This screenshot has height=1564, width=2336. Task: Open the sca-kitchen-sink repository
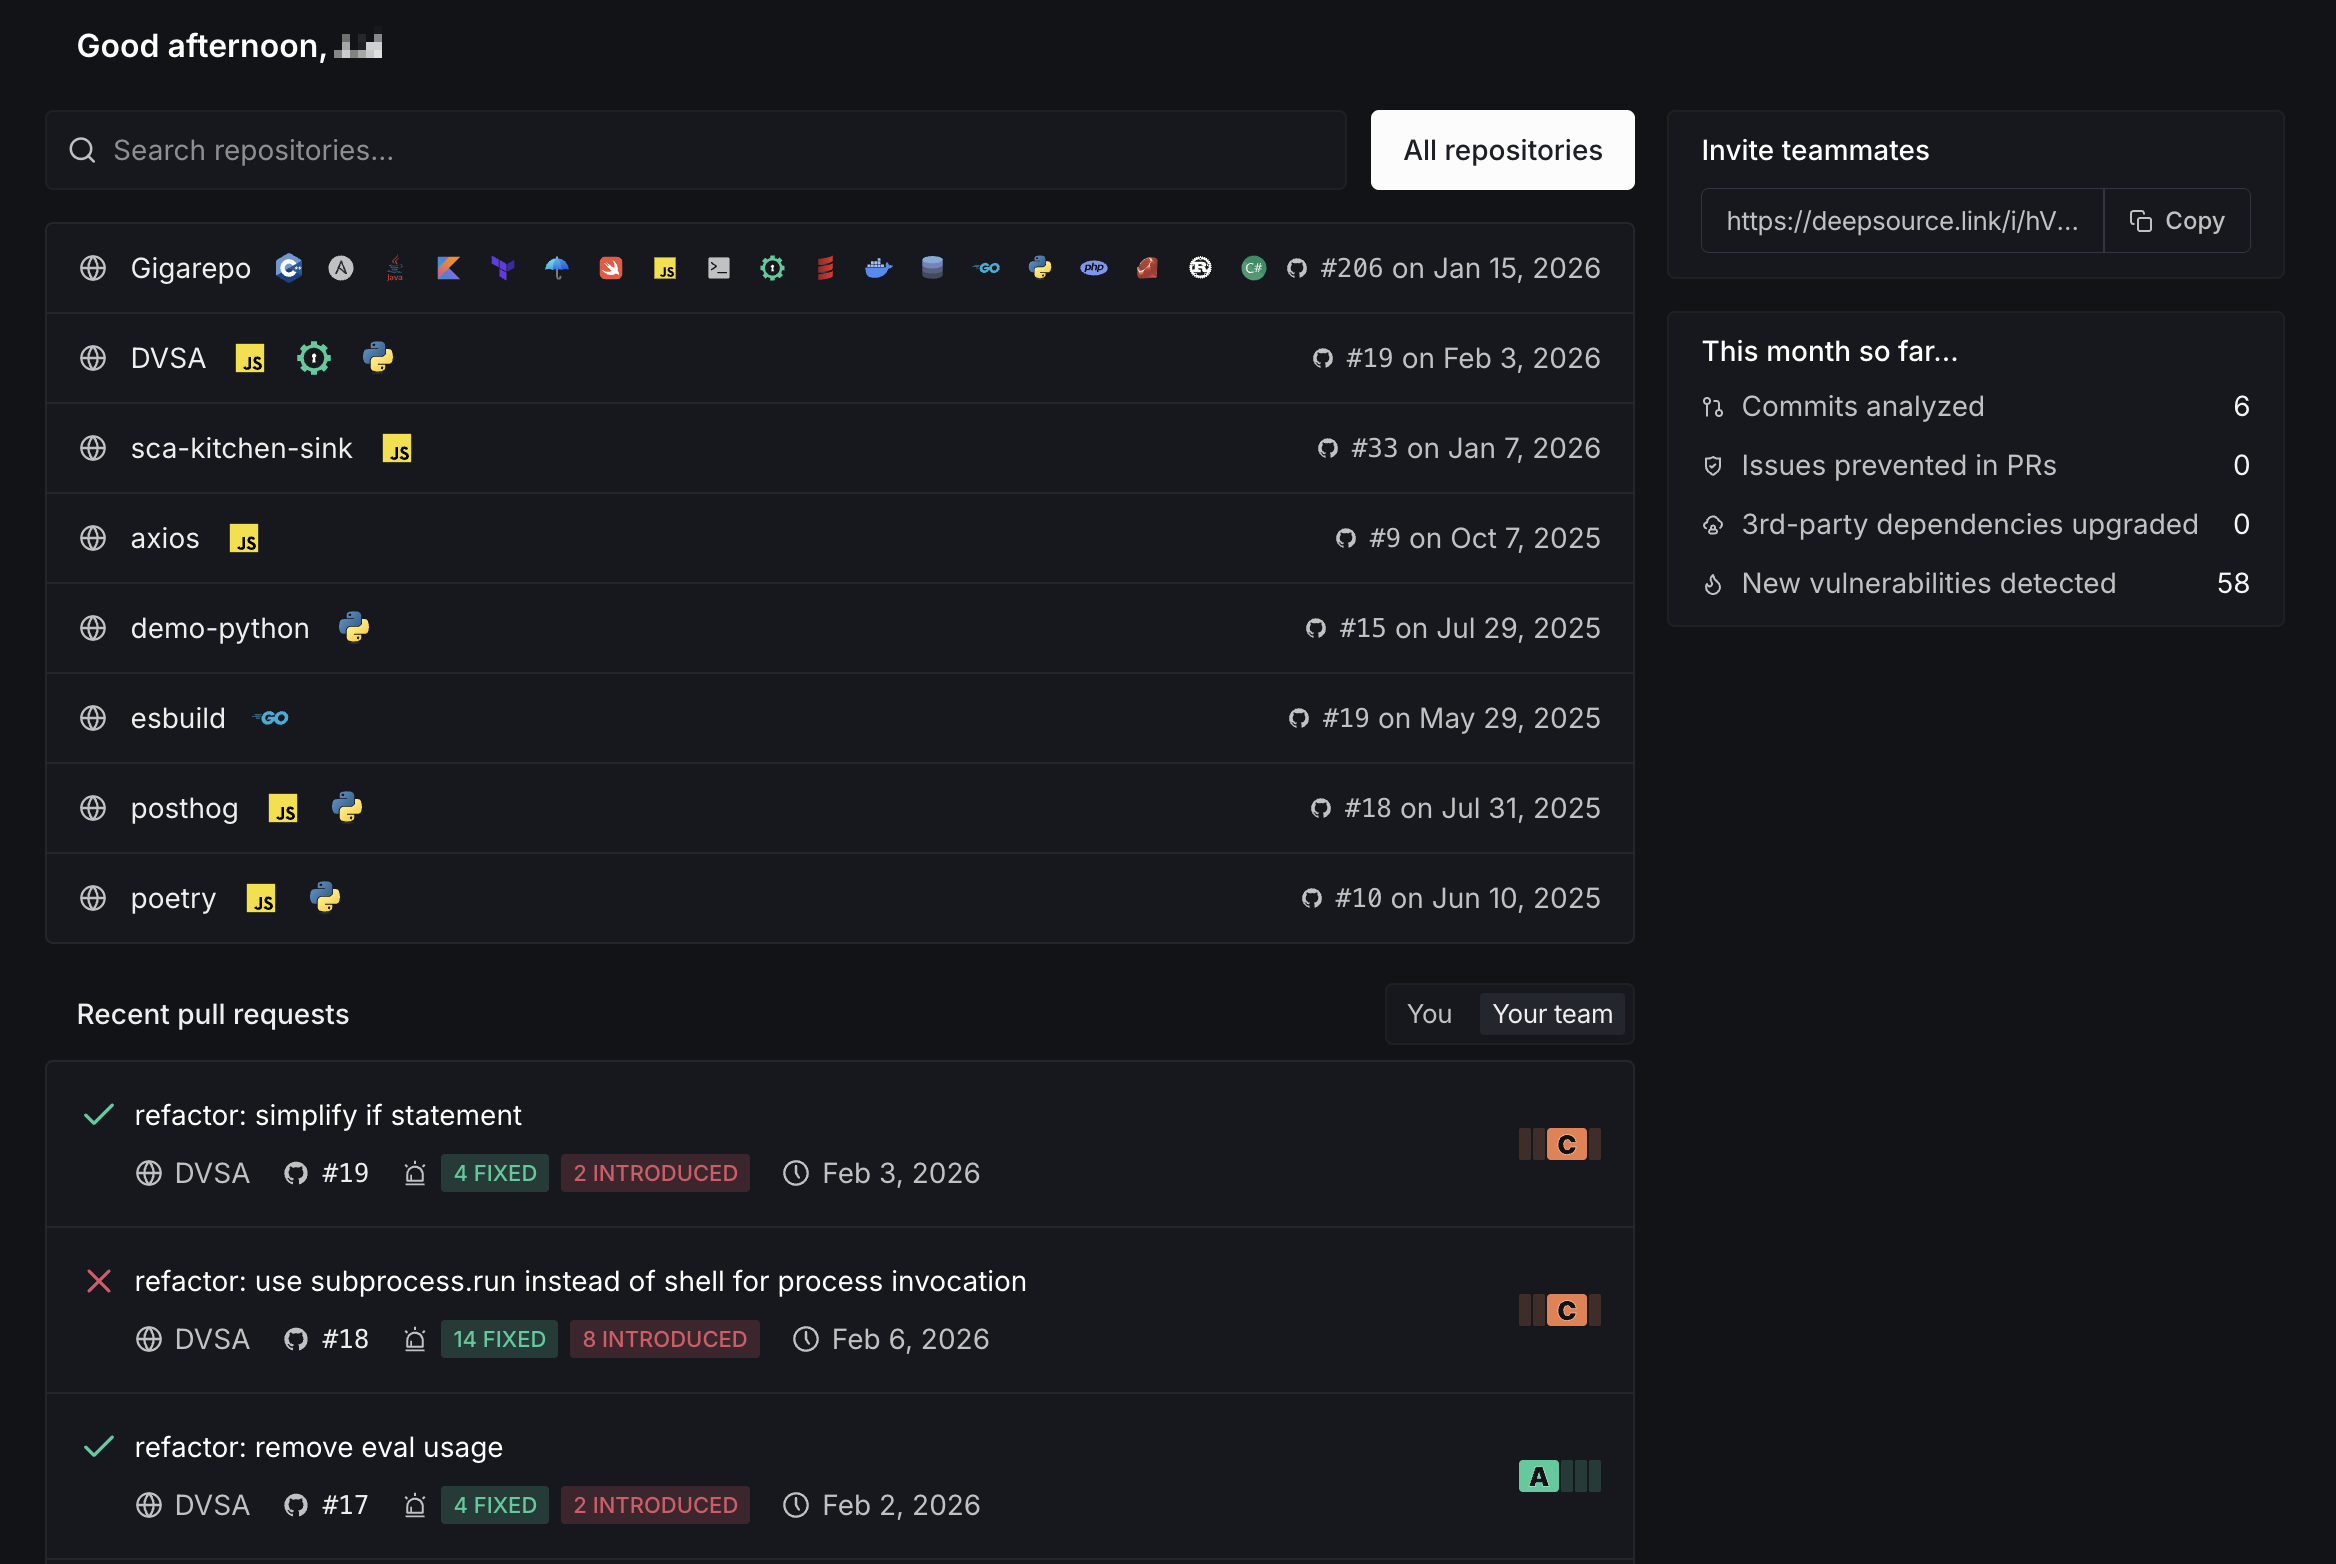[x=241, y=448]
